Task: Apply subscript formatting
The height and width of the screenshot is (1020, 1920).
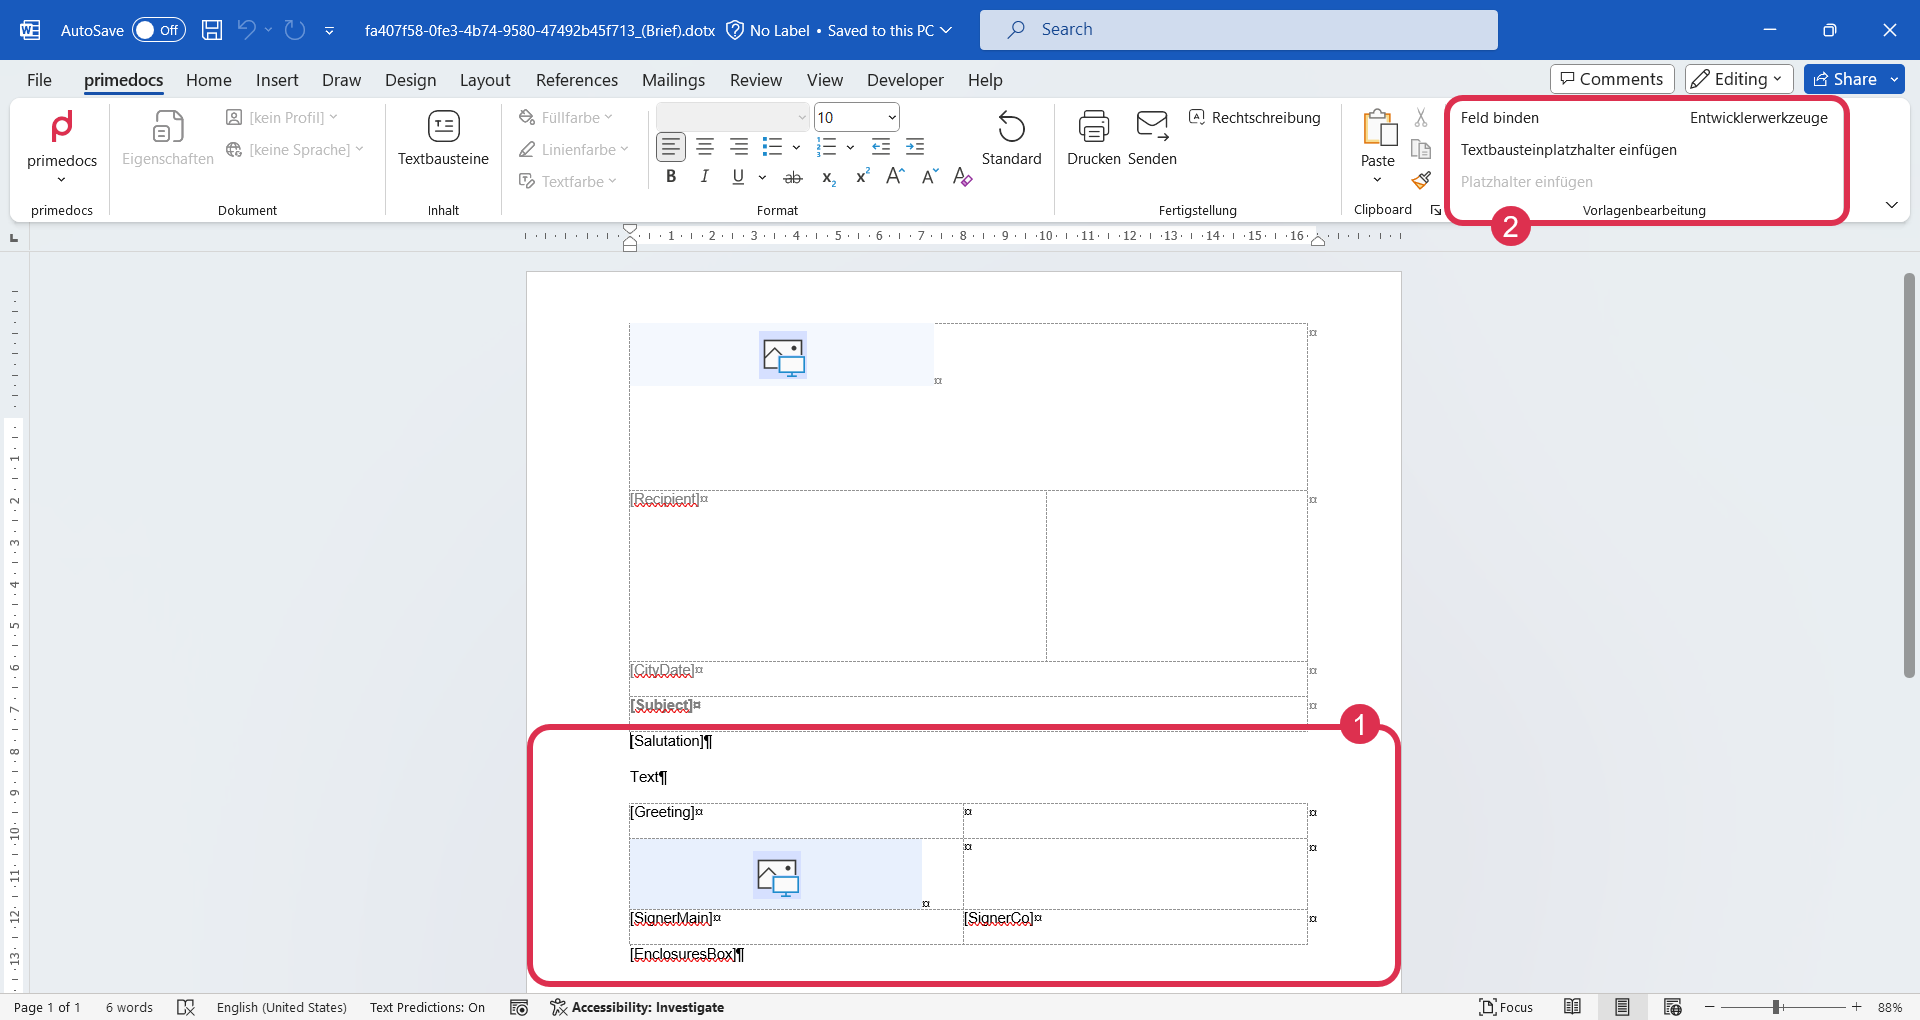Action: (x=829, y=177)
